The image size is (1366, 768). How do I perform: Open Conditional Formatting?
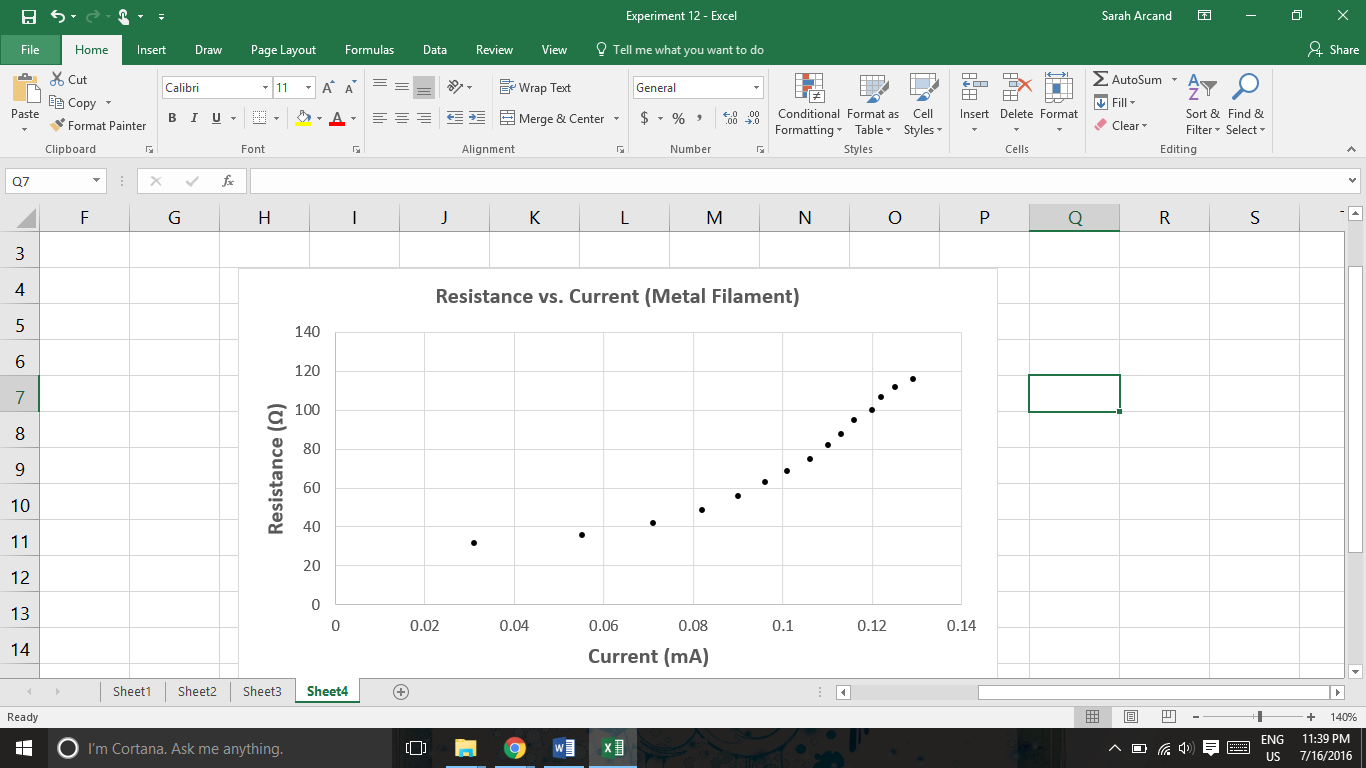[808, 104]
